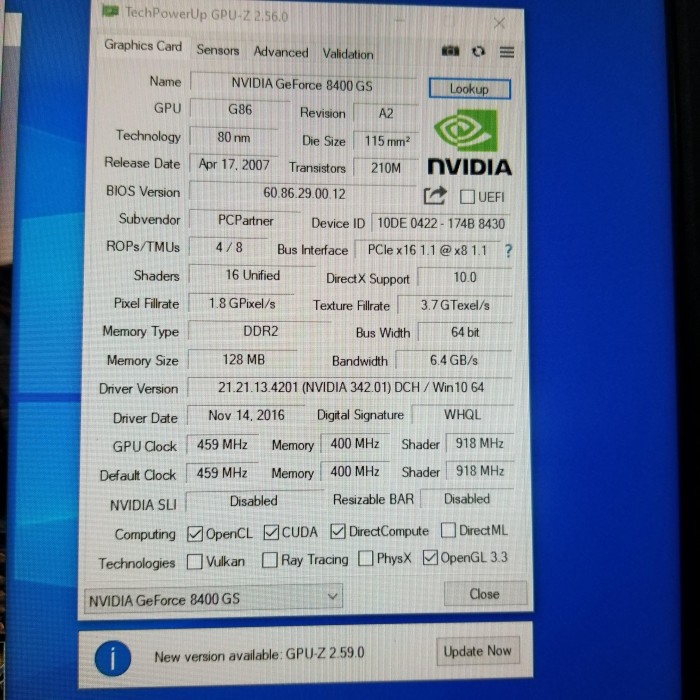
Task: Click the DirectX Support value 10.0
Action: (465, 277)
